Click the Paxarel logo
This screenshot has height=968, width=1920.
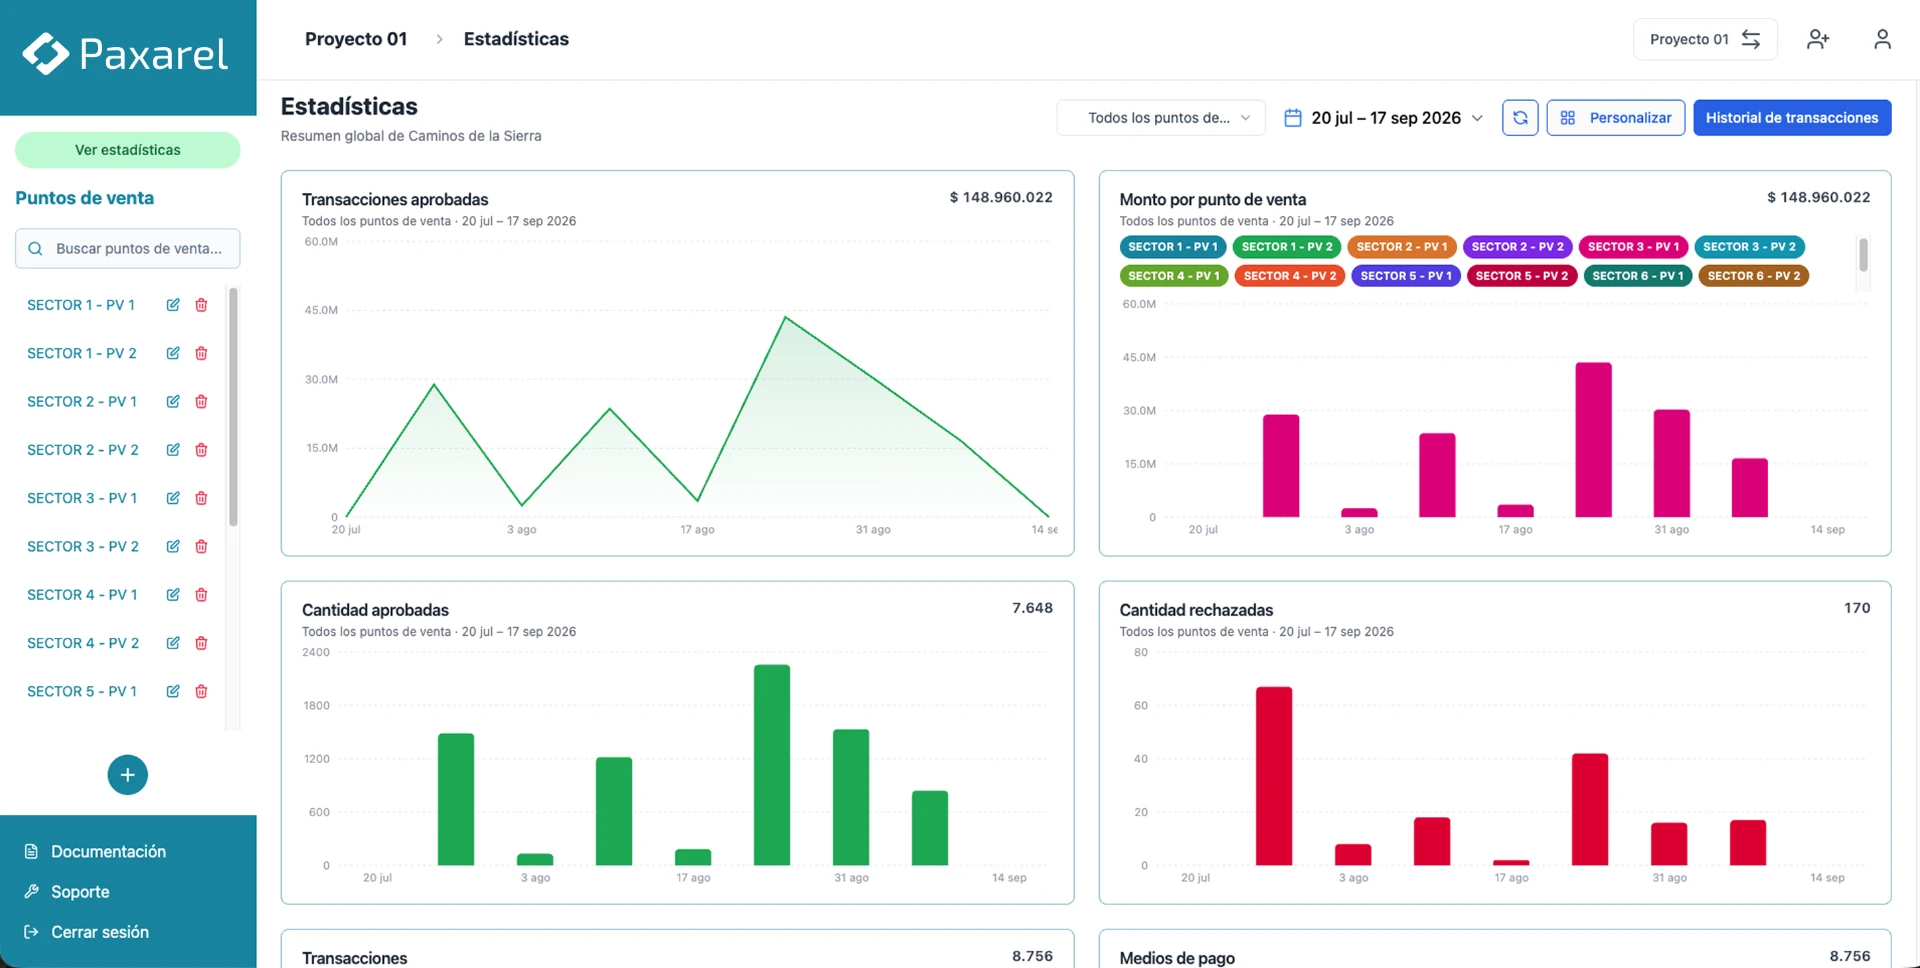(x=126, y=54)
